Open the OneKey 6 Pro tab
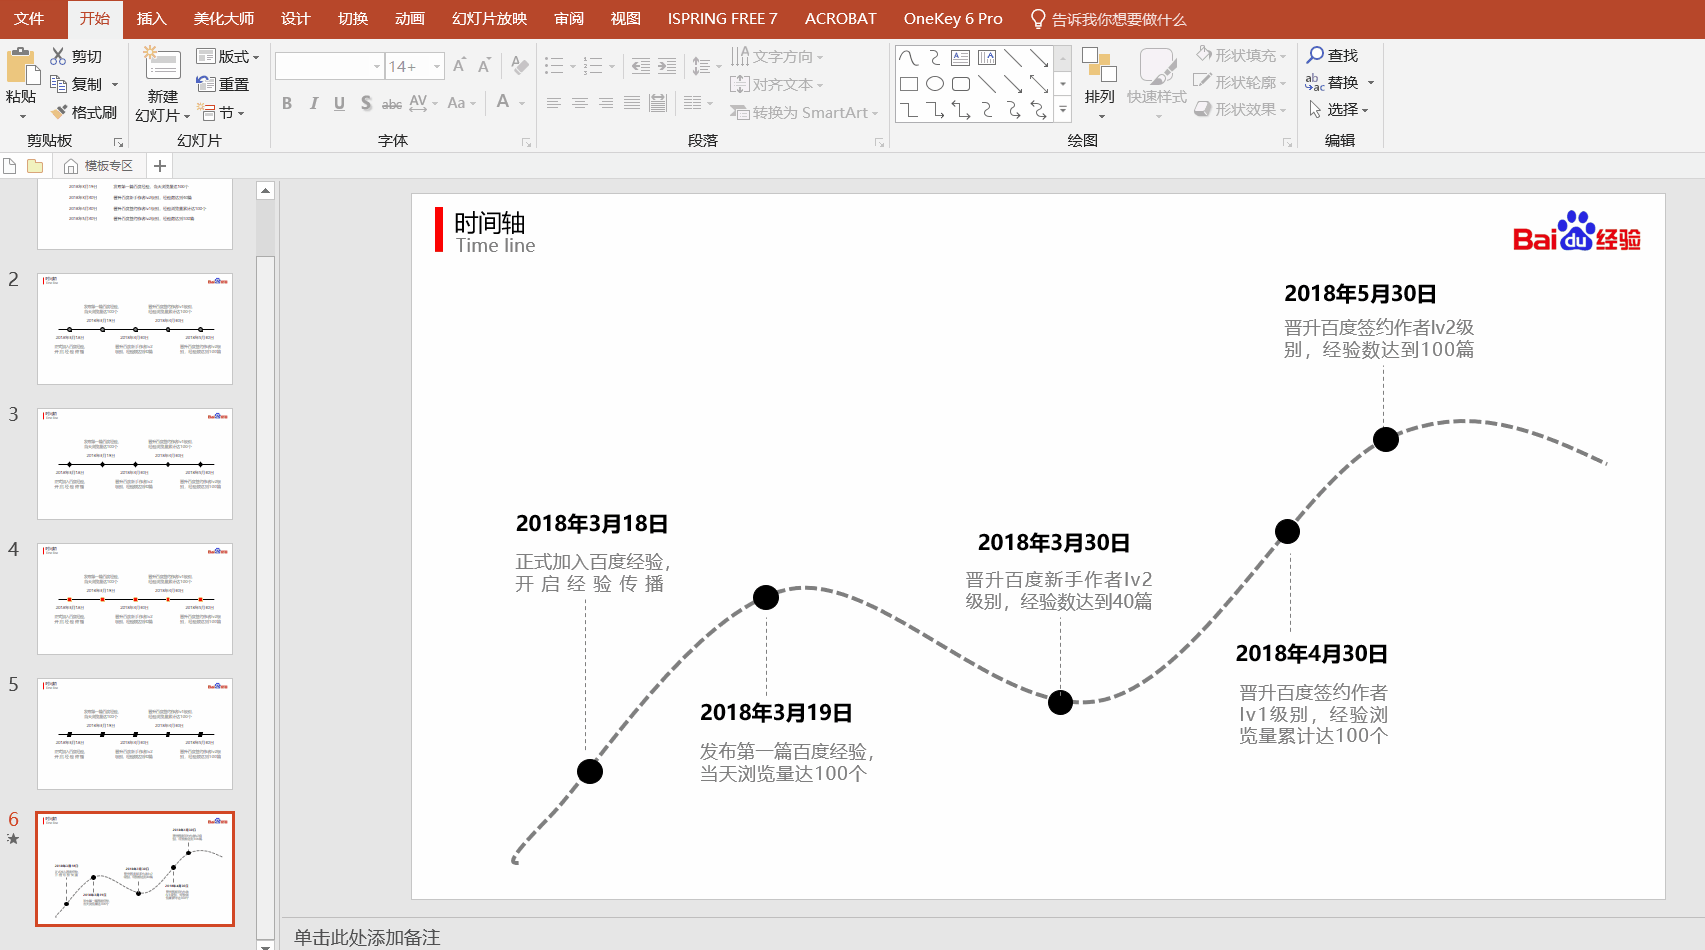 [x=953, y=19]
